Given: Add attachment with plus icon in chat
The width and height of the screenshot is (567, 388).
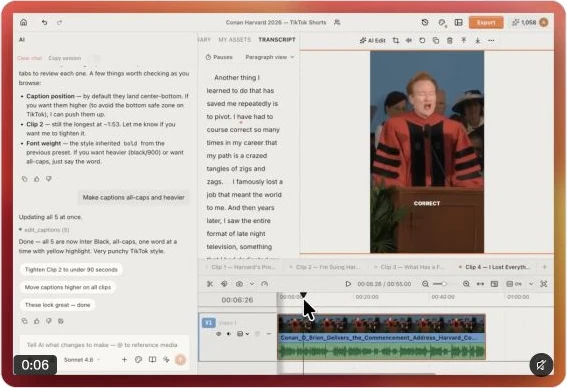Looking at the screenshot, I should pos(124,359).
